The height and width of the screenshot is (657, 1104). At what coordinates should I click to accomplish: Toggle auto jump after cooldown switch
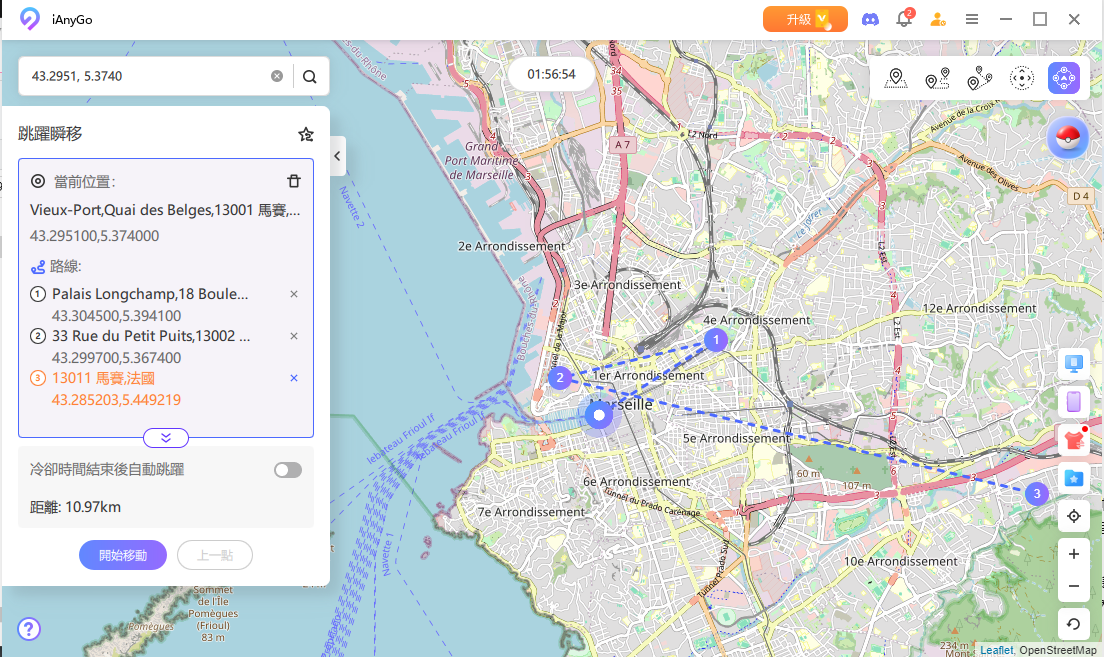288,470
